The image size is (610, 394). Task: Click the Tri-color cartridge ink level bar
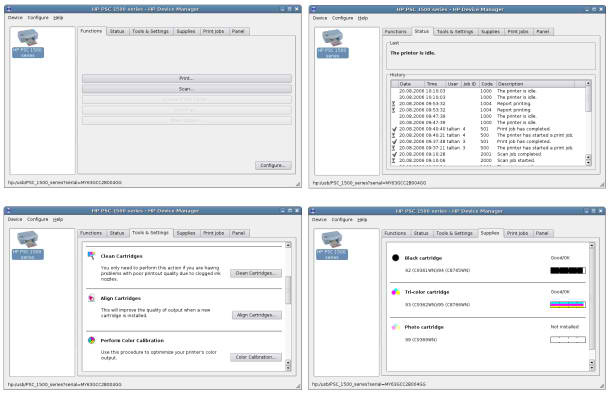coord(568,305)
